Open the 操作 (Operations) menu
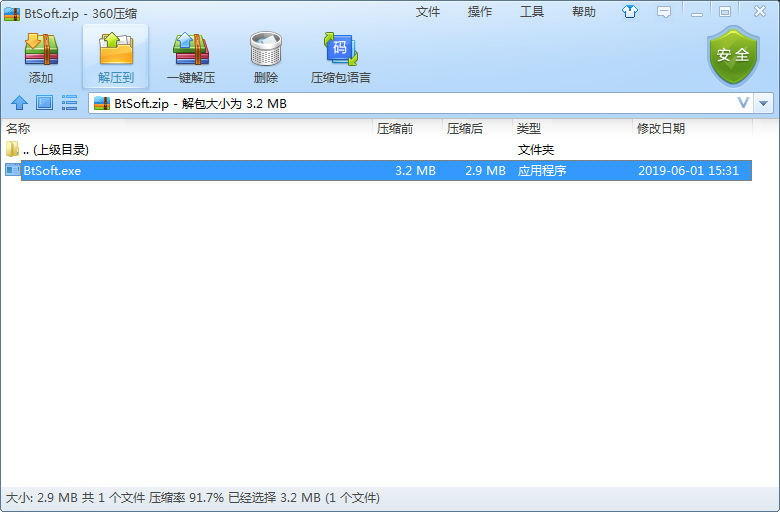 point(480,12)
